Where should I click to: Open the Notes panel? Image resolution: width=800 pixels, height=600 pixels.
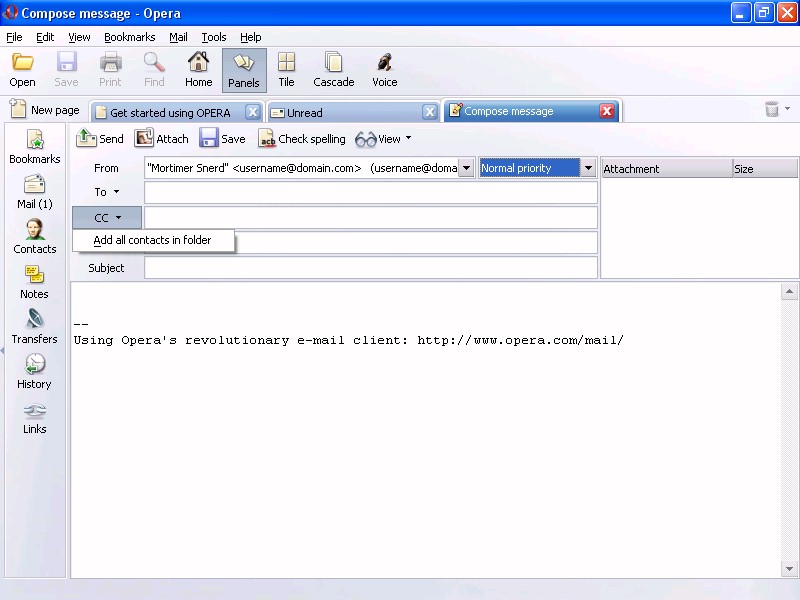point(35,282)
